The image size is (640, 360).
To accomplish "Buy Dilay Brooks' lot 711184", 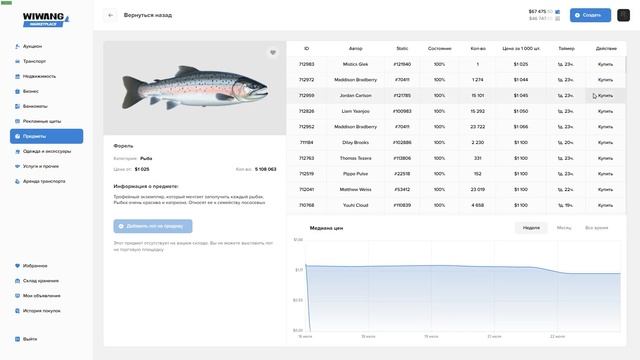I will coord(605,142).
